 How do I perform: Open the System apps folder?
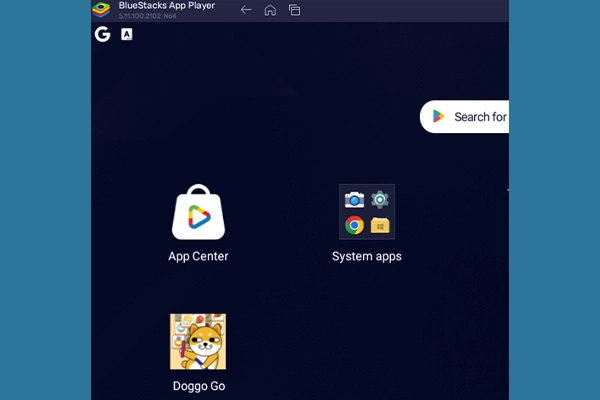tap(367, 212)
